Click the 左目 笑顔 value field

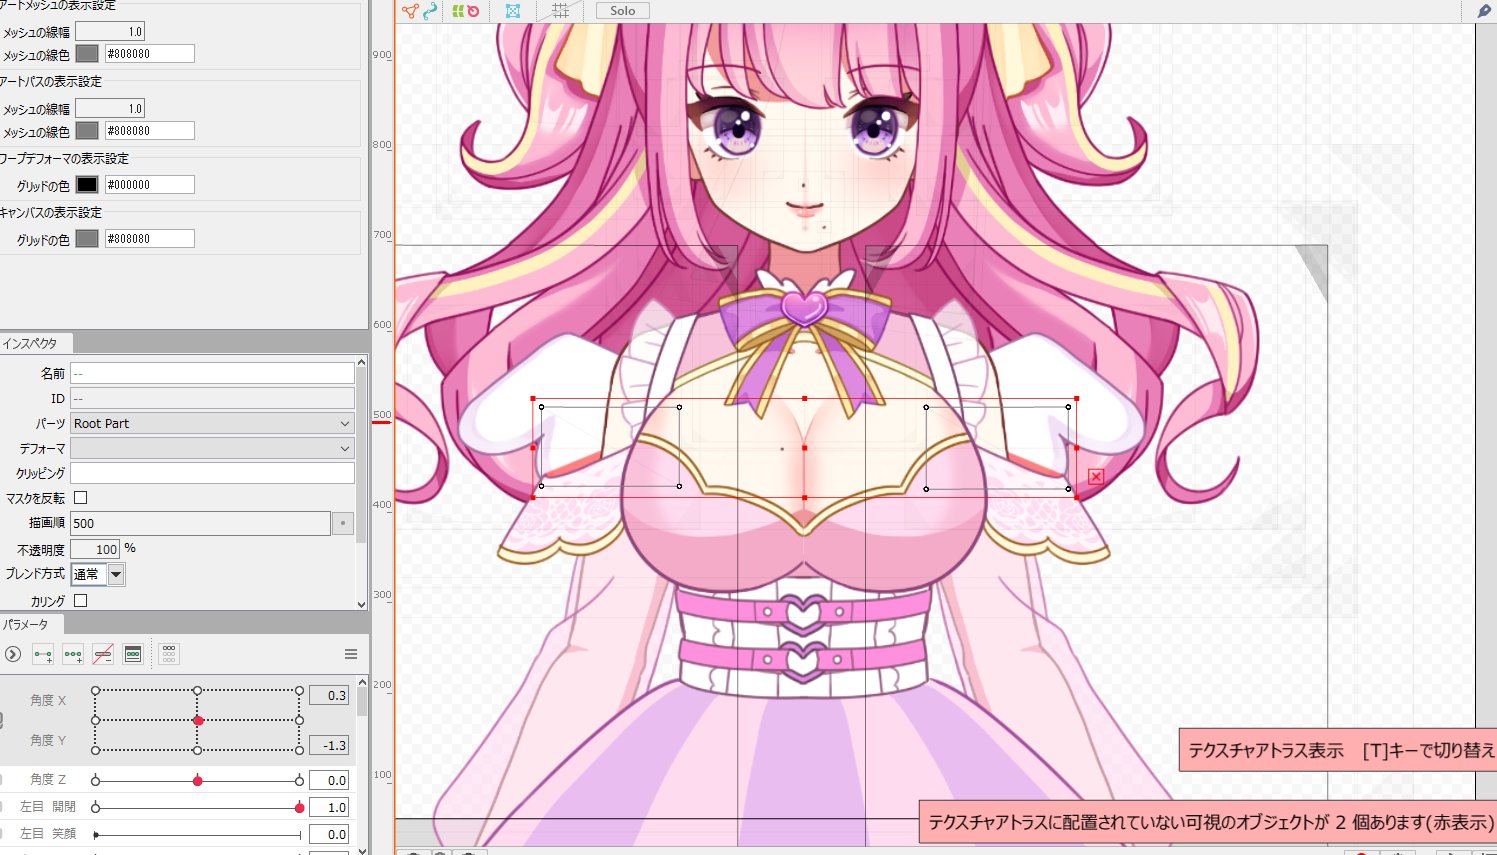point(329,834)
